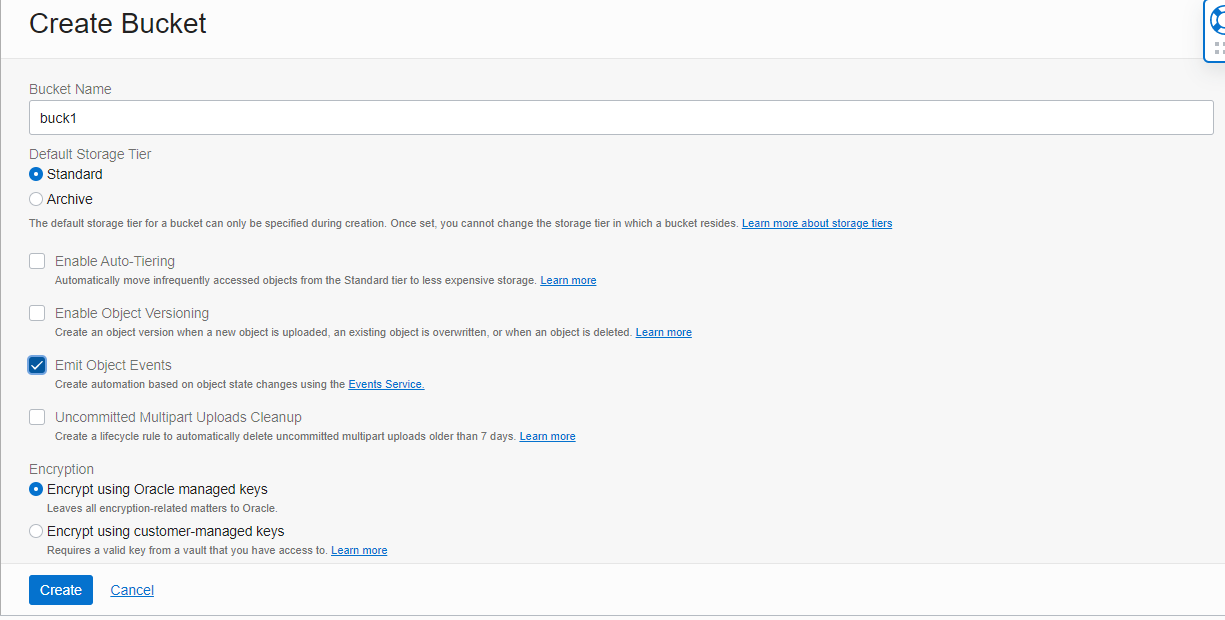Screen dimensions: 1225x620
Task: Select the Archive storage tier
Action: pyautogui.click(x=35, y=199)
